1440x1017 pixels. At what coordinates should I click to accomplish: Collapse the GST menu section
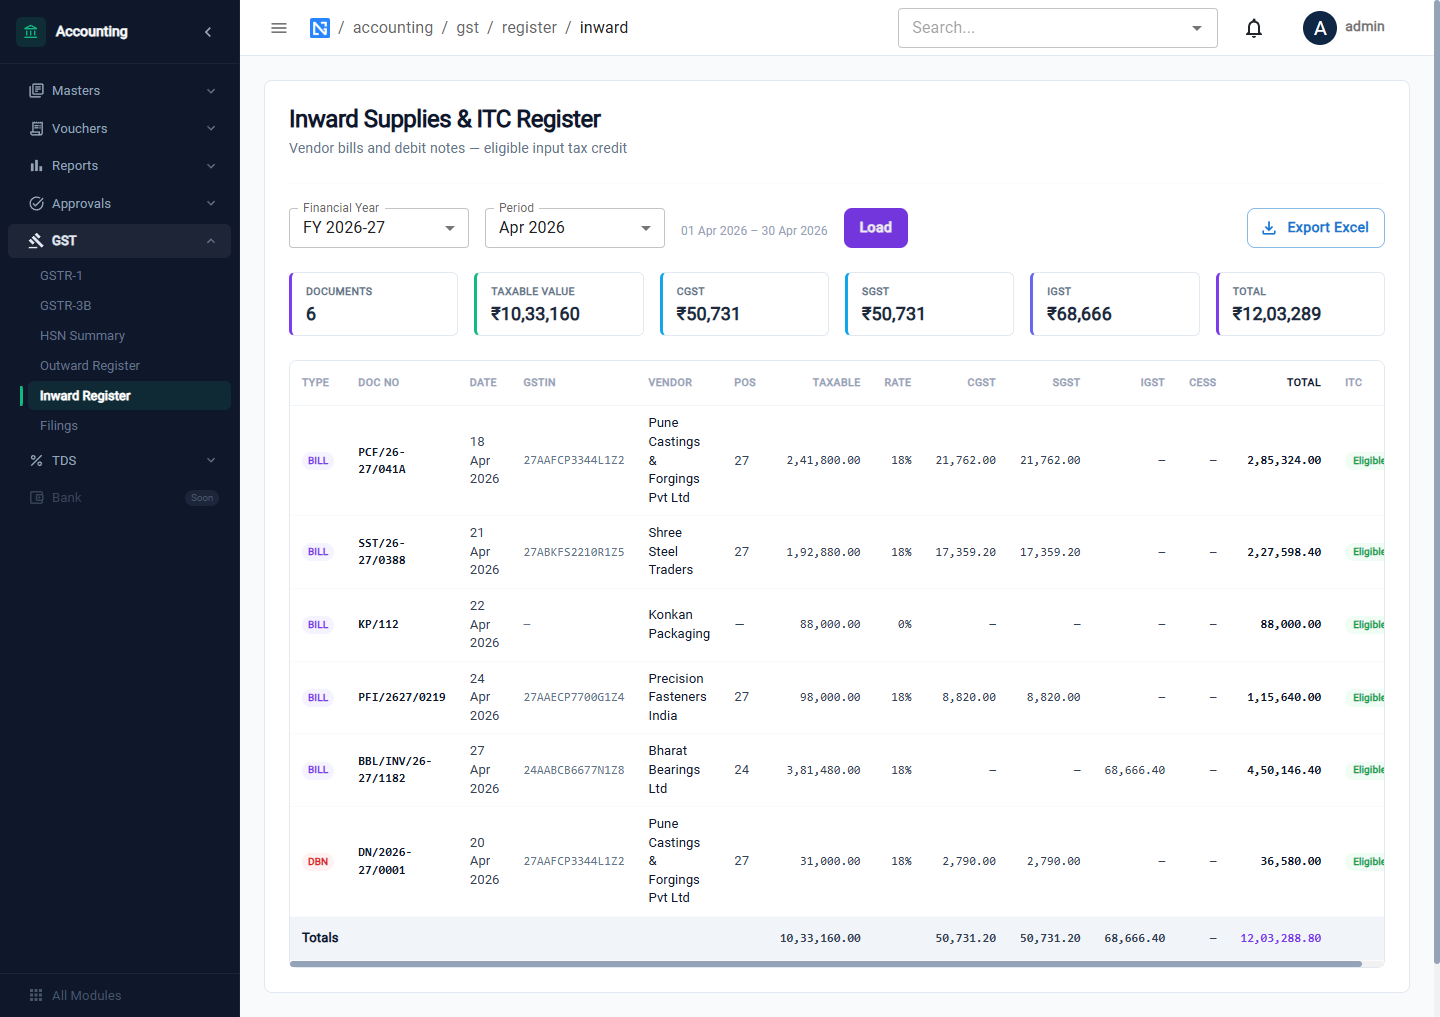pyautogui.click(x=120, y=241)
